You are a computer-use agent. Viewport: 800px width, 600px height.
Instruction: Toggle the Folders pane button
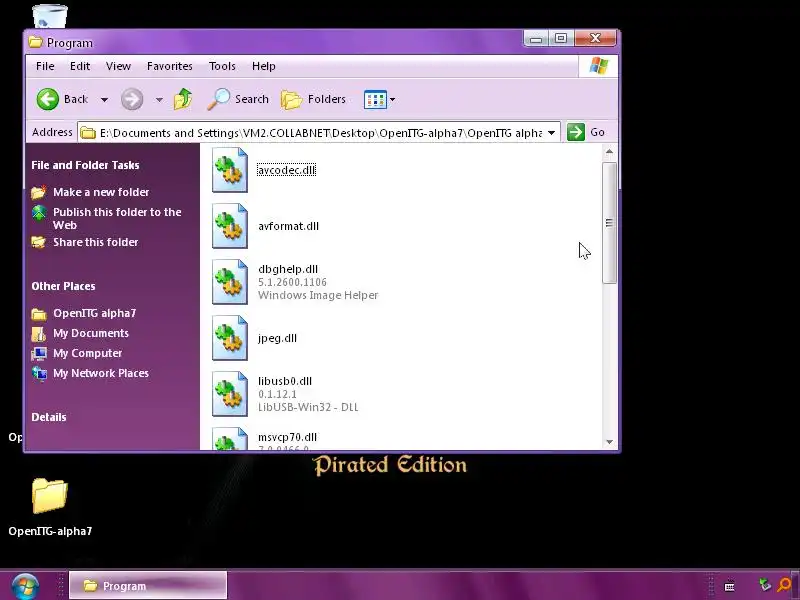point(313,99)
